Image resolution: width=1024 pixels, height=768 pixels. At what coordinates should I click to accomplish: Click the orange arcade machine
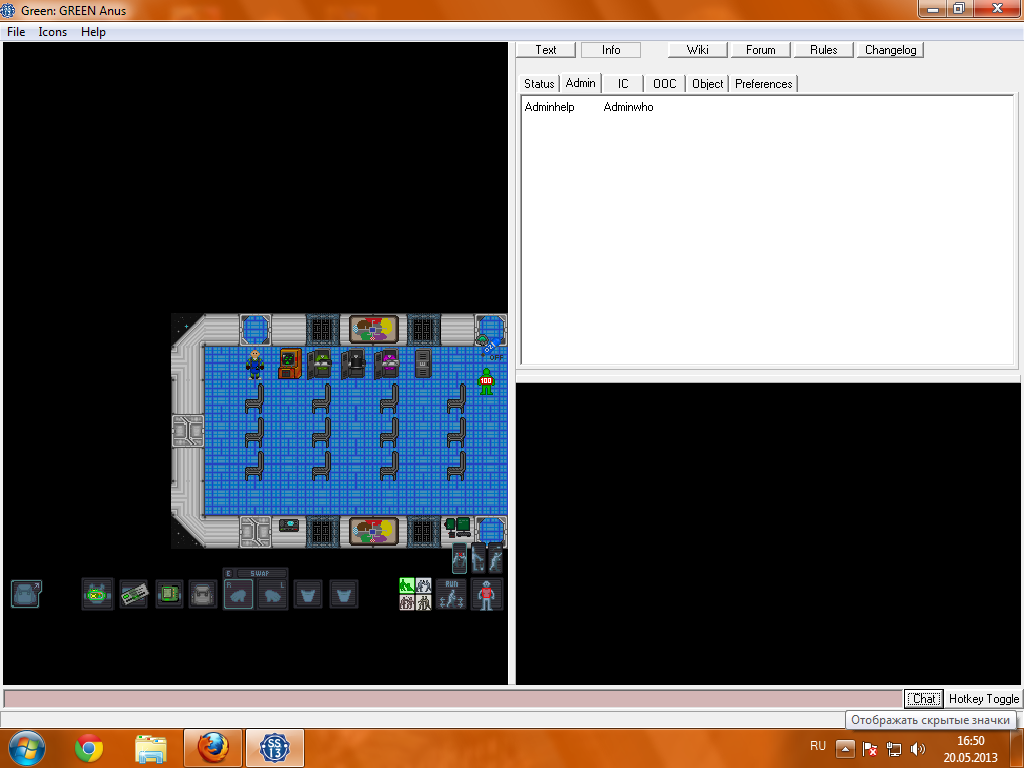point(289,364)
